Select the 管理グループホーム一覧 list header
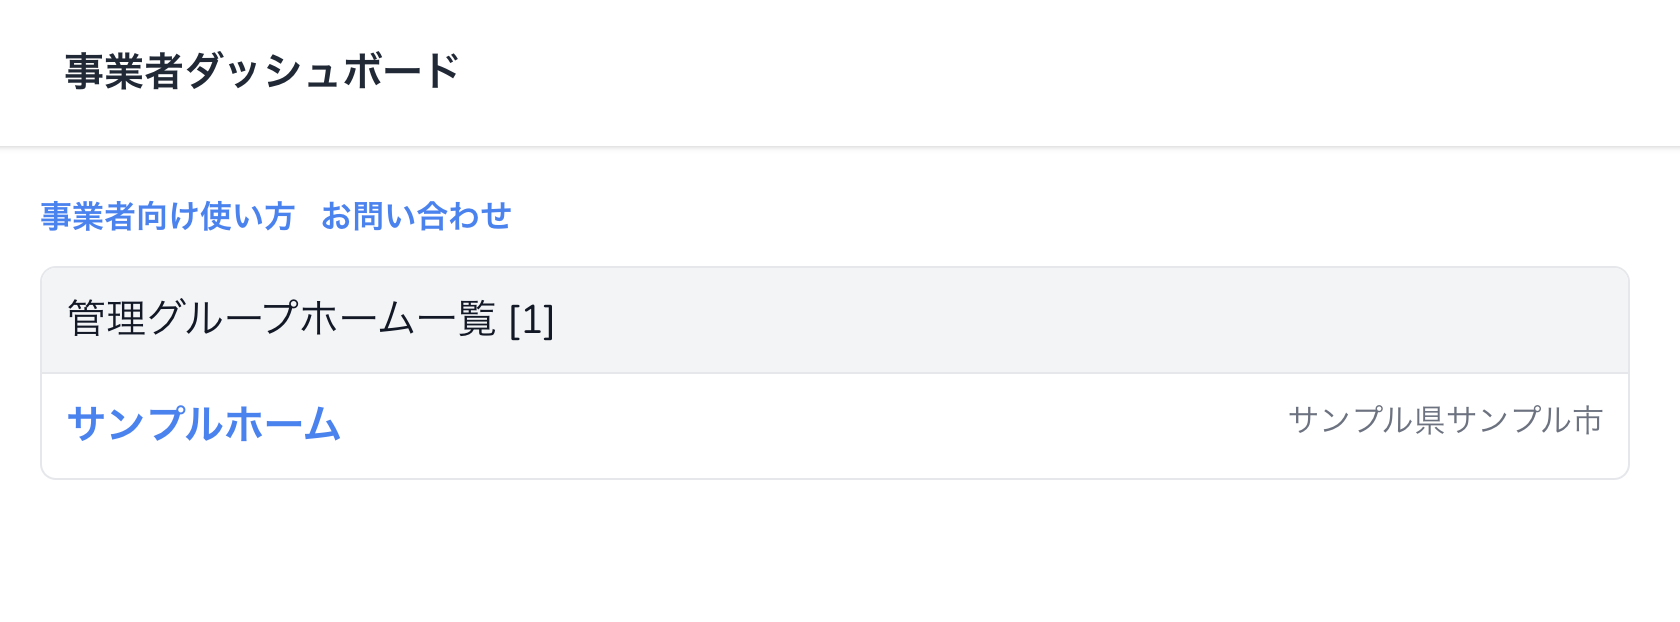The width and height of the screenshot is (1680, 622). (x=282, y=320)
